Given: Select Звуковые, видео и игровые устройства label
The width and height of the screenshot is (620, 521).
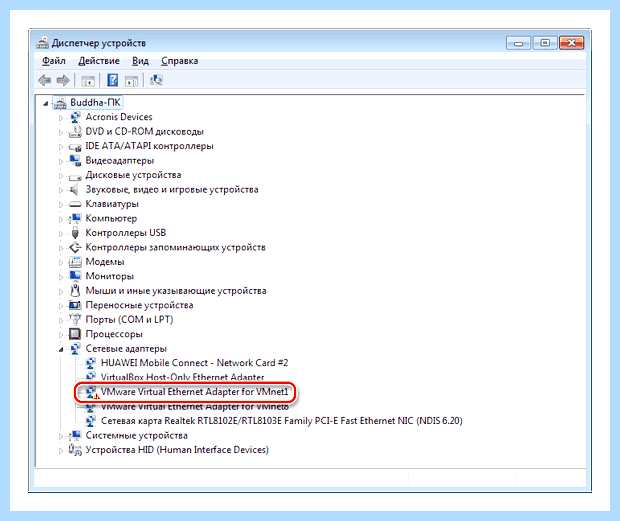Looking at the screenshot, I should 172,190.
